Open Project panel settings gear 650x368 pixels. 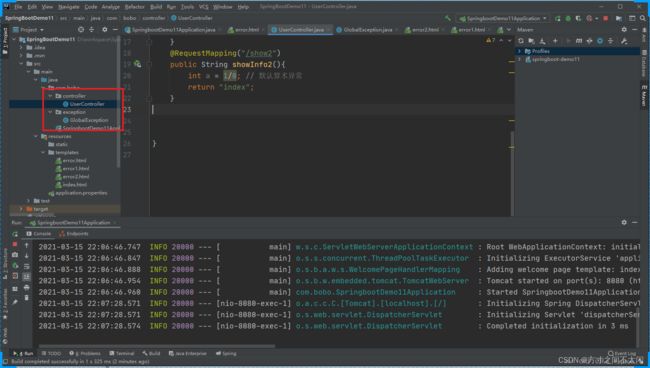[104, 29]
